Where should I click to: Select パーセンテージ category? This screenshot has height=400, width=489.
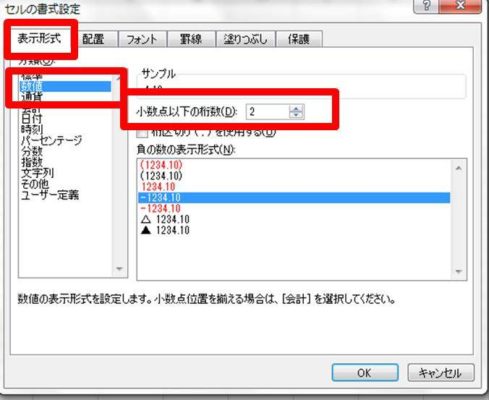[51, 140]
